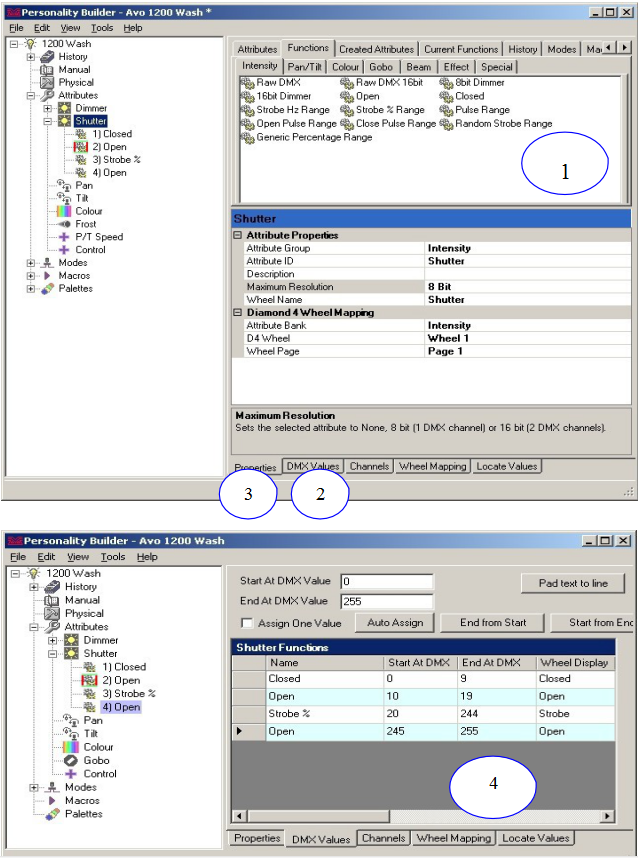Select Raw DMX 16bit function icon
The height and width of the screenshot is (858, 638).
coord(347,83)
